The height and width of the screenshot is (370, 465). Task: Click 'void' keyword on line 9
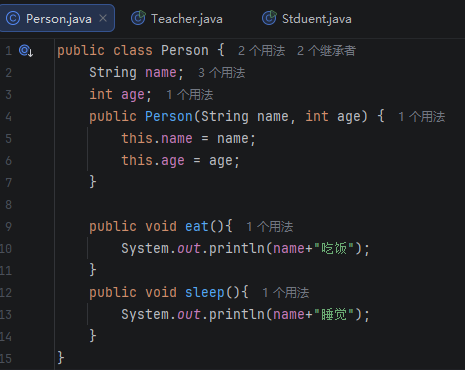(161, 227)
